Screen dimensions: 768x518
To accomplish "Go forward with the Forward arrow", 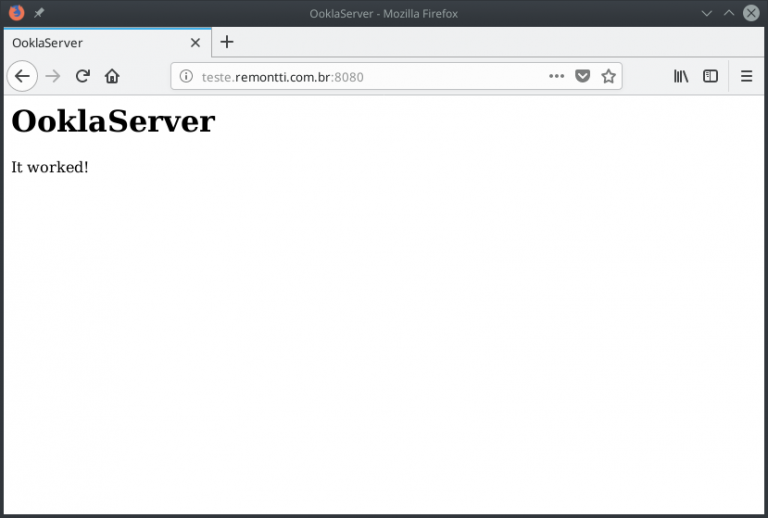I will point(53,76).
